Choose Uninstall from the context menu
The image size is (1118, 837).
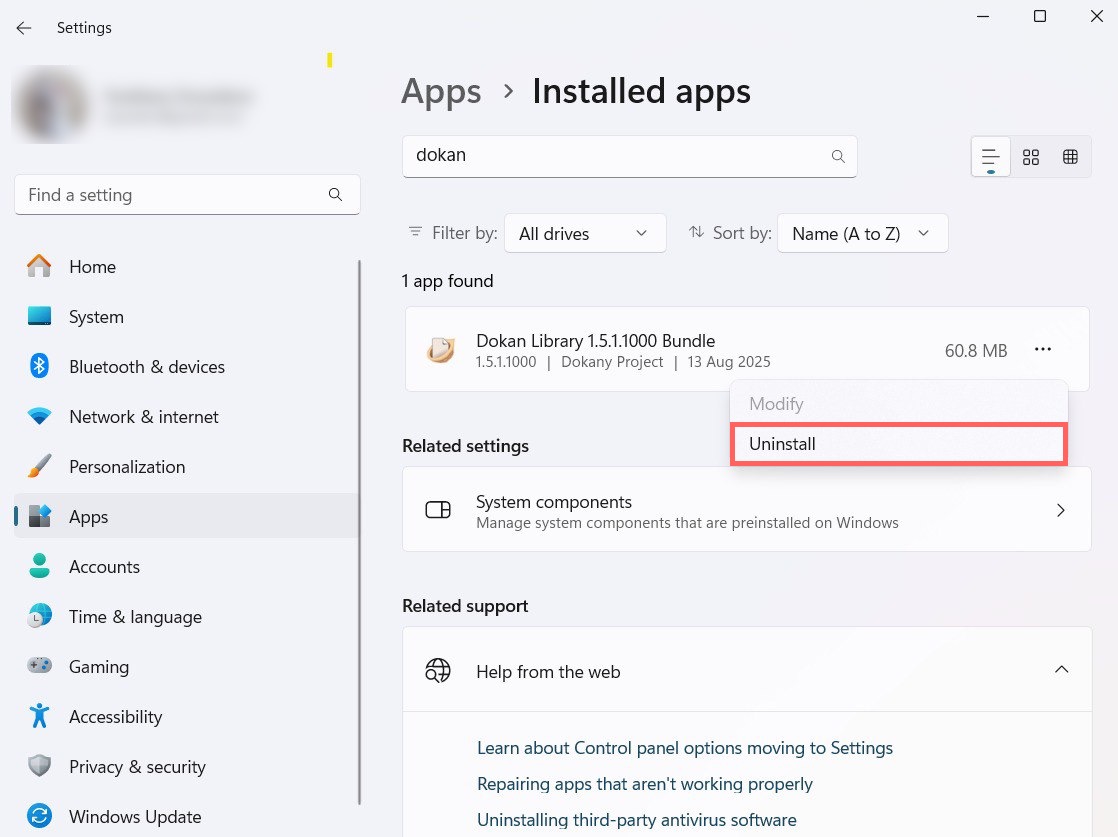tap(898, 444)
